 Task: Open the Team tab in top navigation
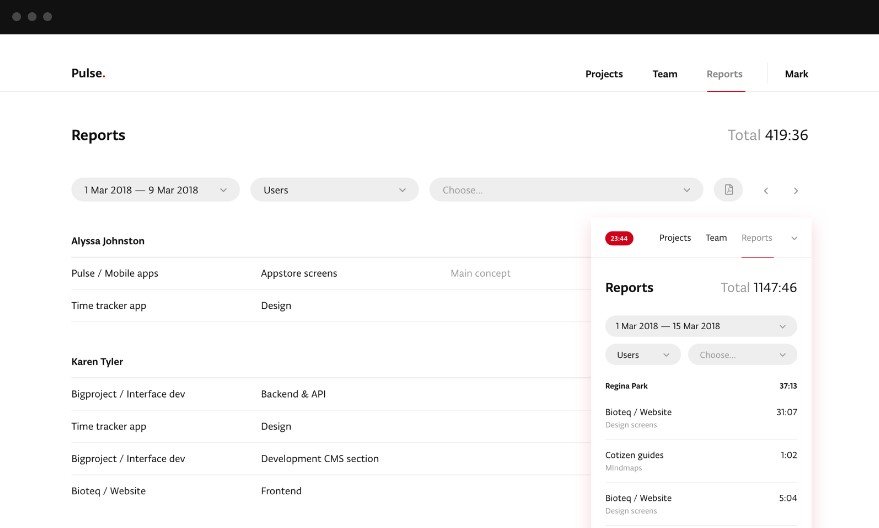pyautogui.click(x=665, y=74)
